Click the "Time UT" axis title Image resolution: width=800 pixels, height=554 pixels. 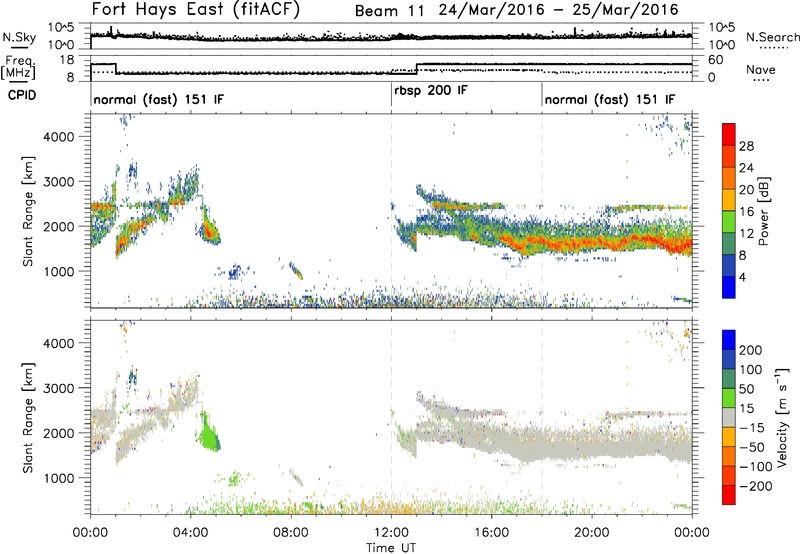pos(391,547)
